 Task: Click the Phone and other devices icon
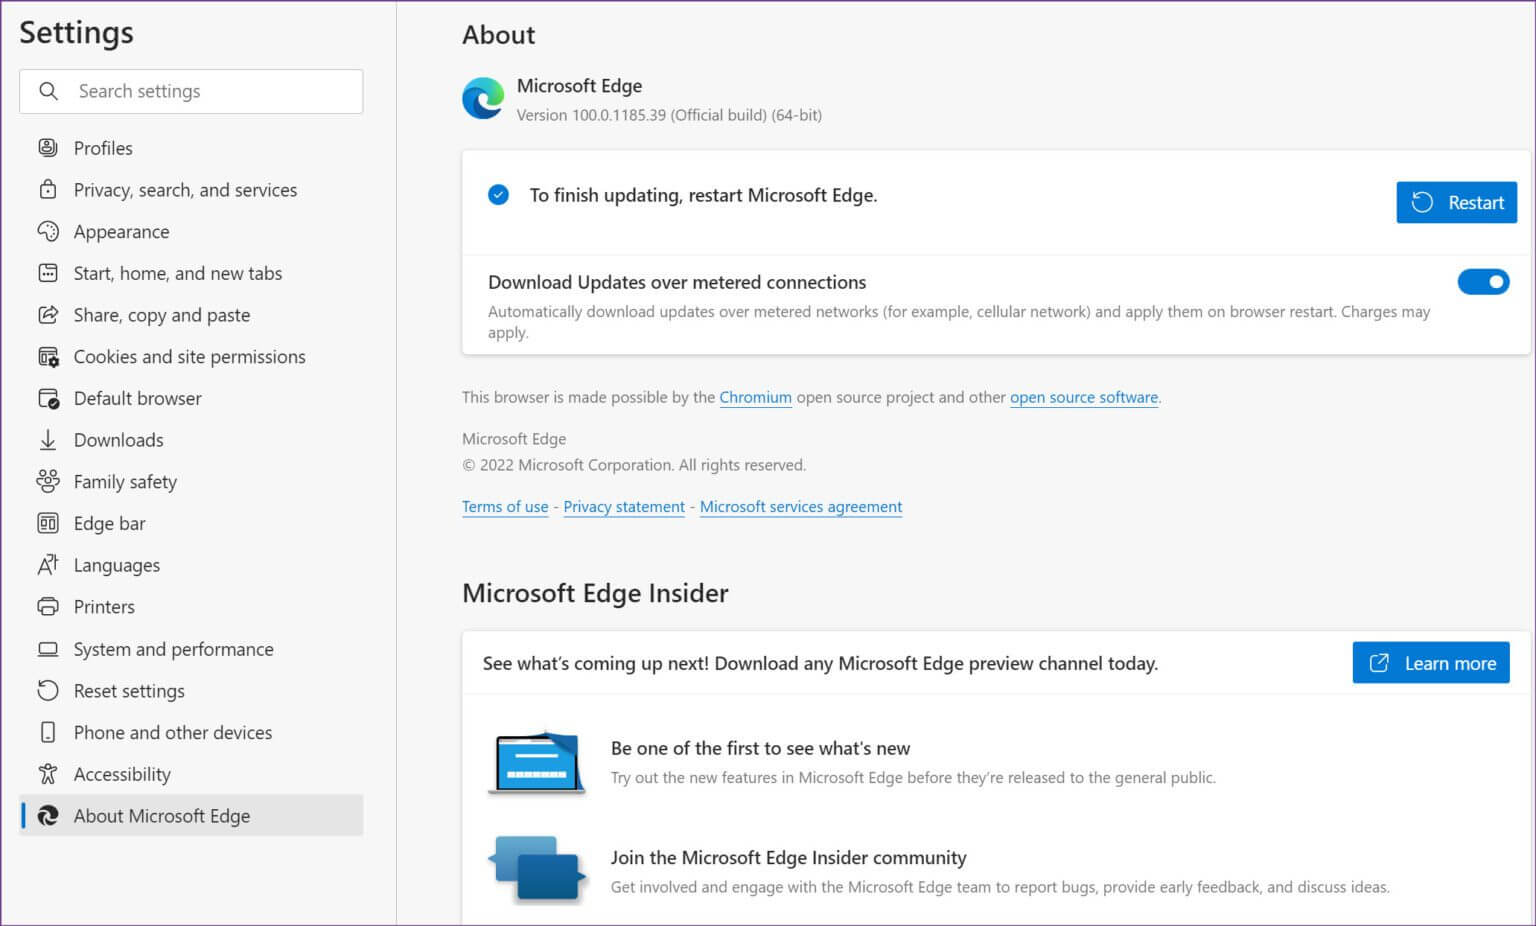[47, 733]
